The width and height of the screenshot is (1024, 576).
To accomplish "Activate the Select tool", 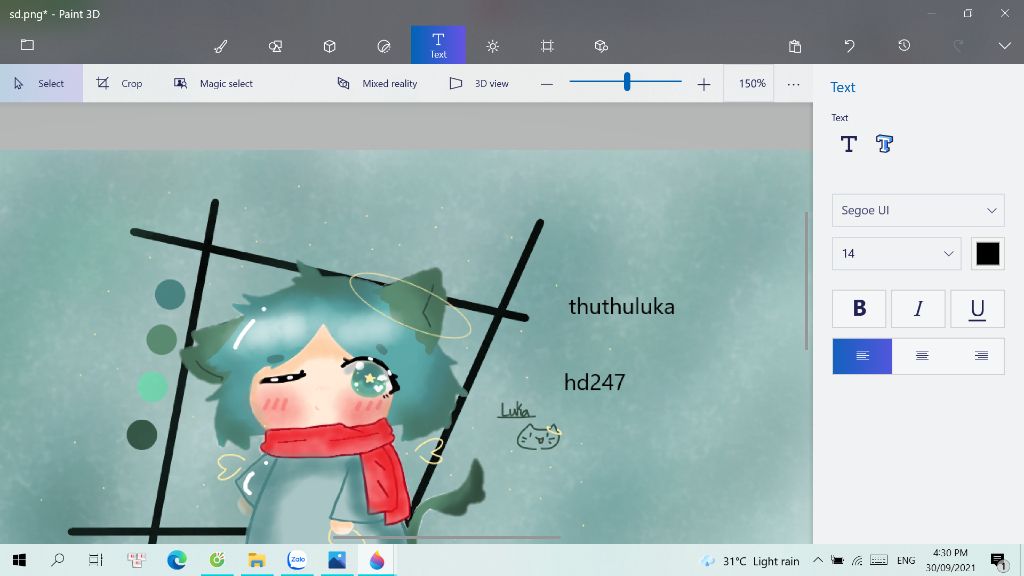I will tap(41, 84).
